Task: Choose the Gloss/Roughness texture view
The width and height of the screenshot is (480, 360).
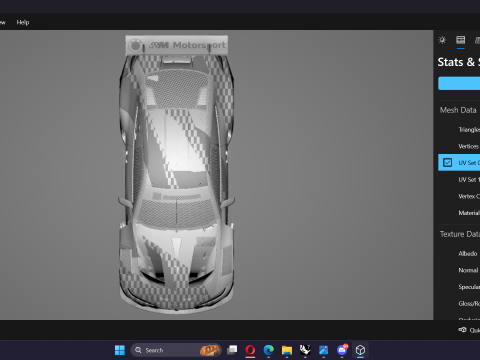Action: click(459, 304)
